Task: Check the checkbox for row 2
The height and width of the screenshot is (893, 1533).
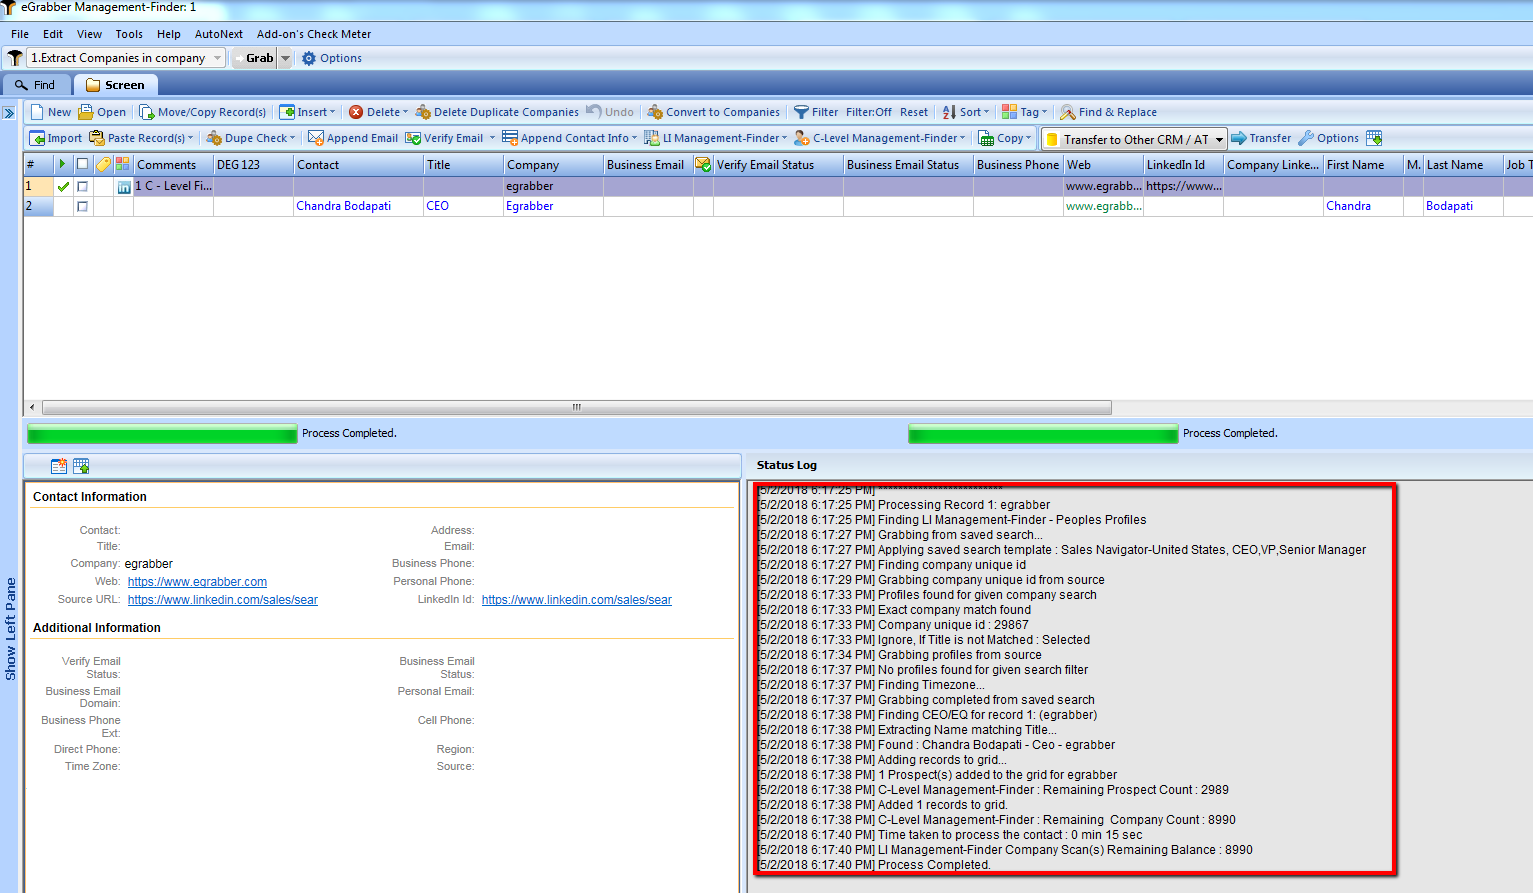Action: (82, 206)
